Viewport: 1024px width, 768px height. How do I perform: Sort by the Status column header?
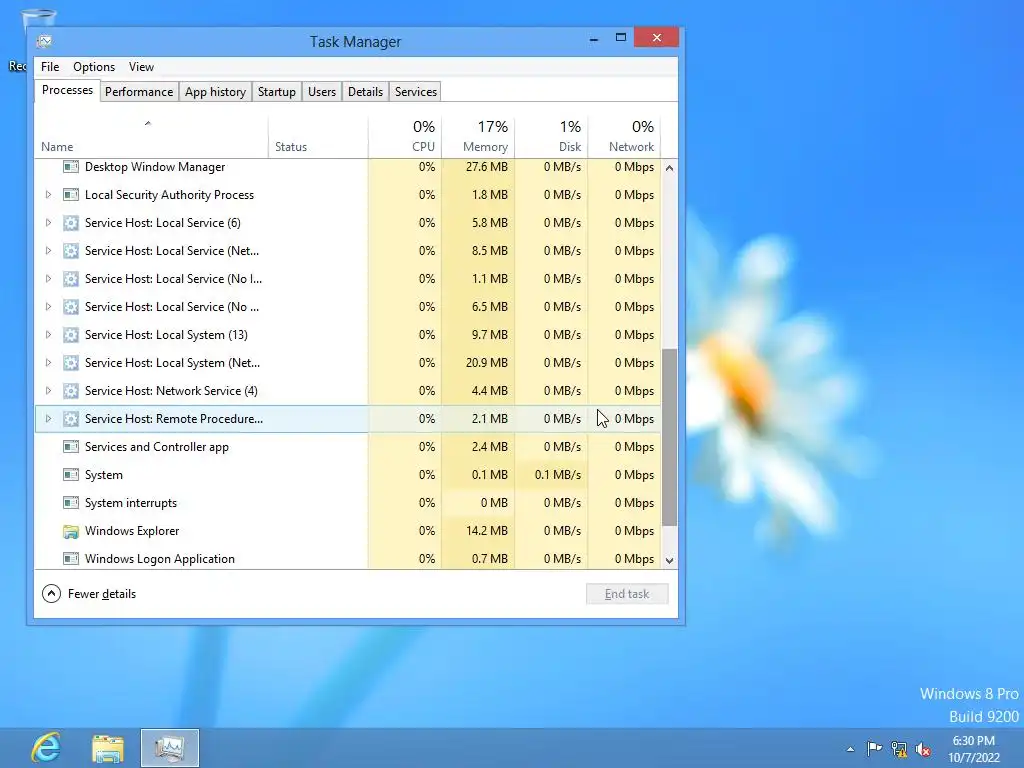coord(318,137)
